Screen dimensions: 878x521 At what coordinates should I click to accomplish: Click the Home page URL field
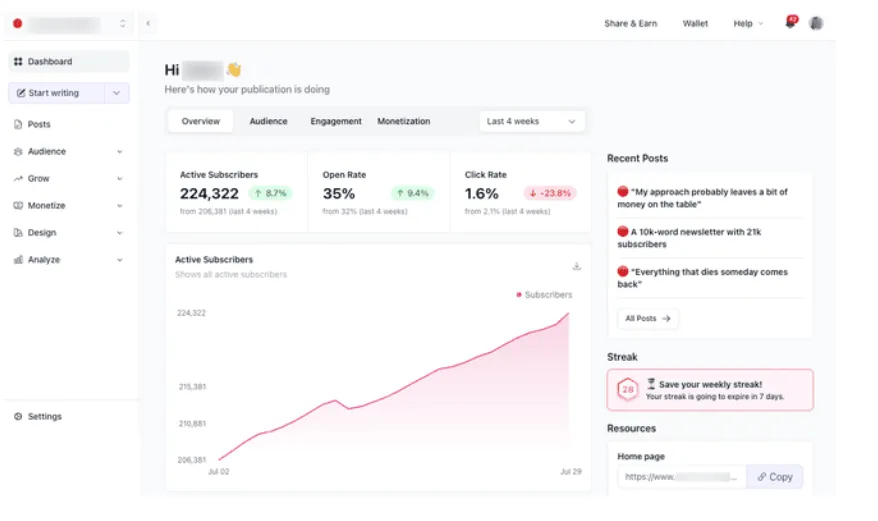pos(682,477)
